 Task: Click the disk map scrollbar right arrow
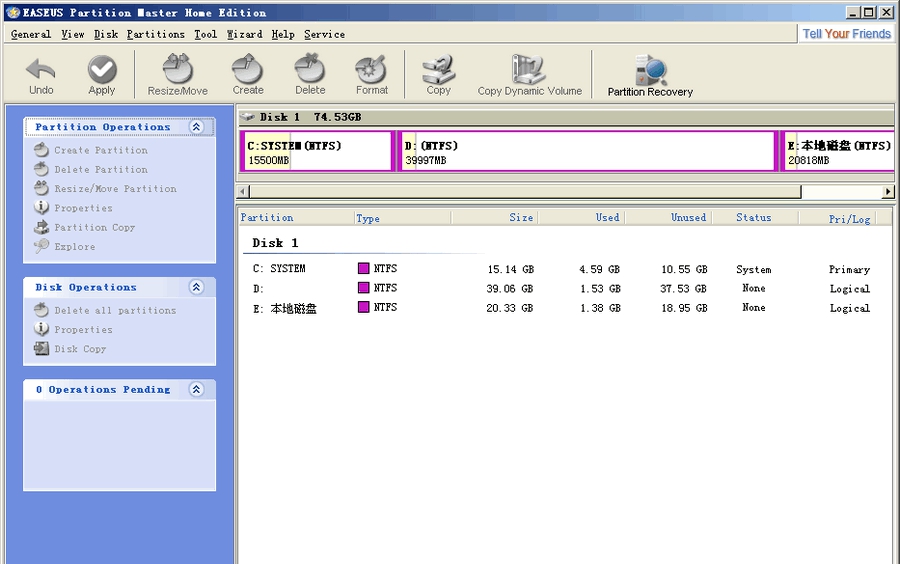pyautogui.click(x=888, y=191)
